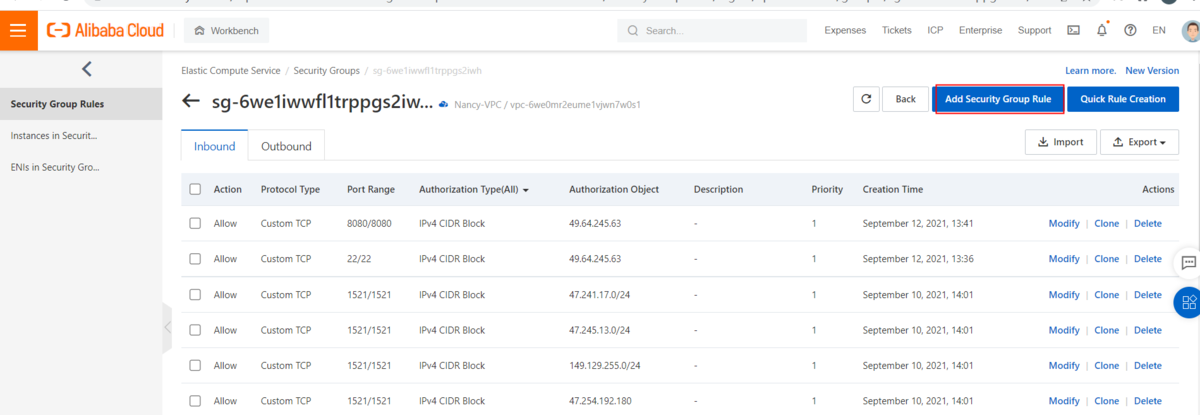Open the help question mark icon

[1130, 31]
